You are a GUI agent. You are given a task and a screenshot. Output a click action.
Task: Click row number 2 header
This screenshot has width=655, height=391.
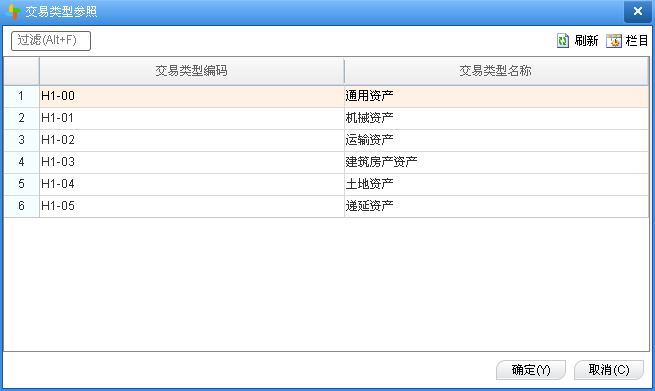coord(21,118)
